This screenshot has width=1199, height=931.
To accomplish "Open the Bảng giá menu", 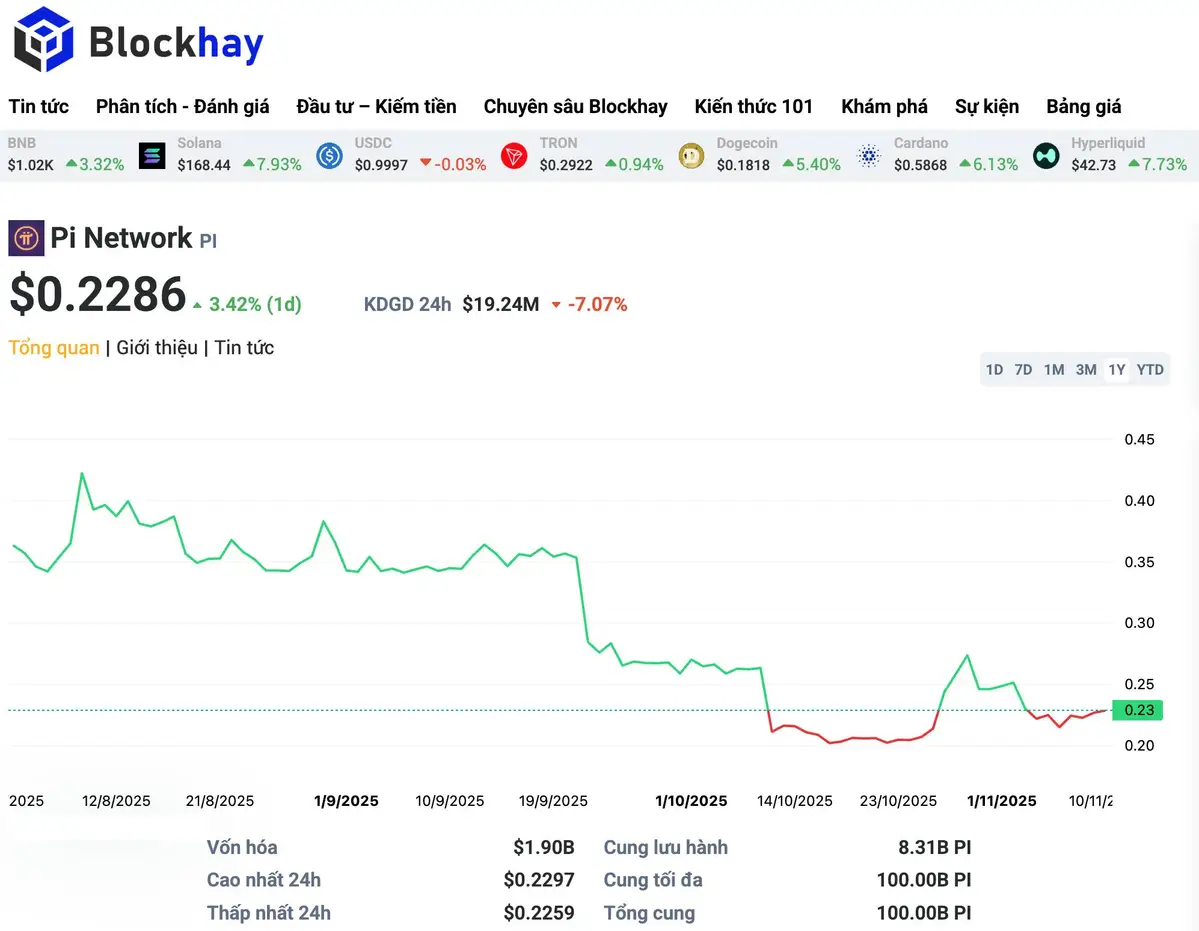I will pyautogui.click(x=1083, y=106).
